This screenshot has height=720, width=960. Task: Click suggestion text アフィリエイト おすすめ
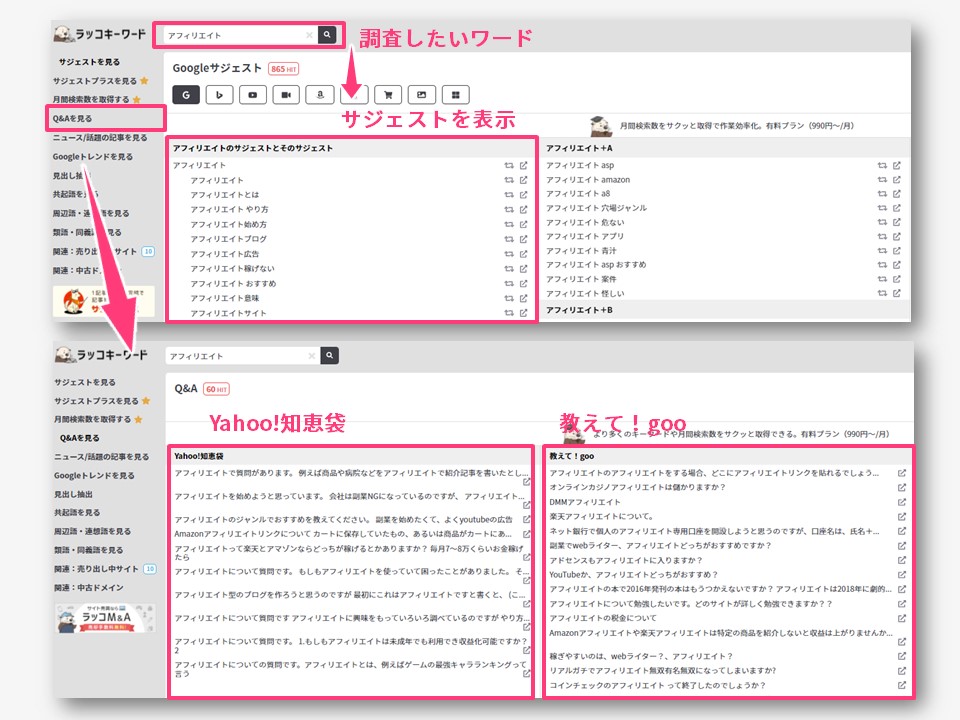pos(233,284)
